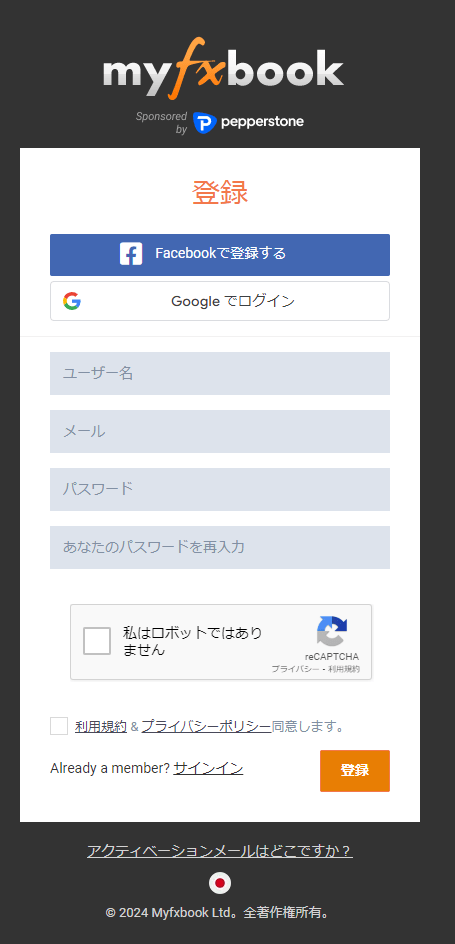Screen dimensions: 455x944
Task: Follow the サインイン sign-in link
Action: point(208,768)
